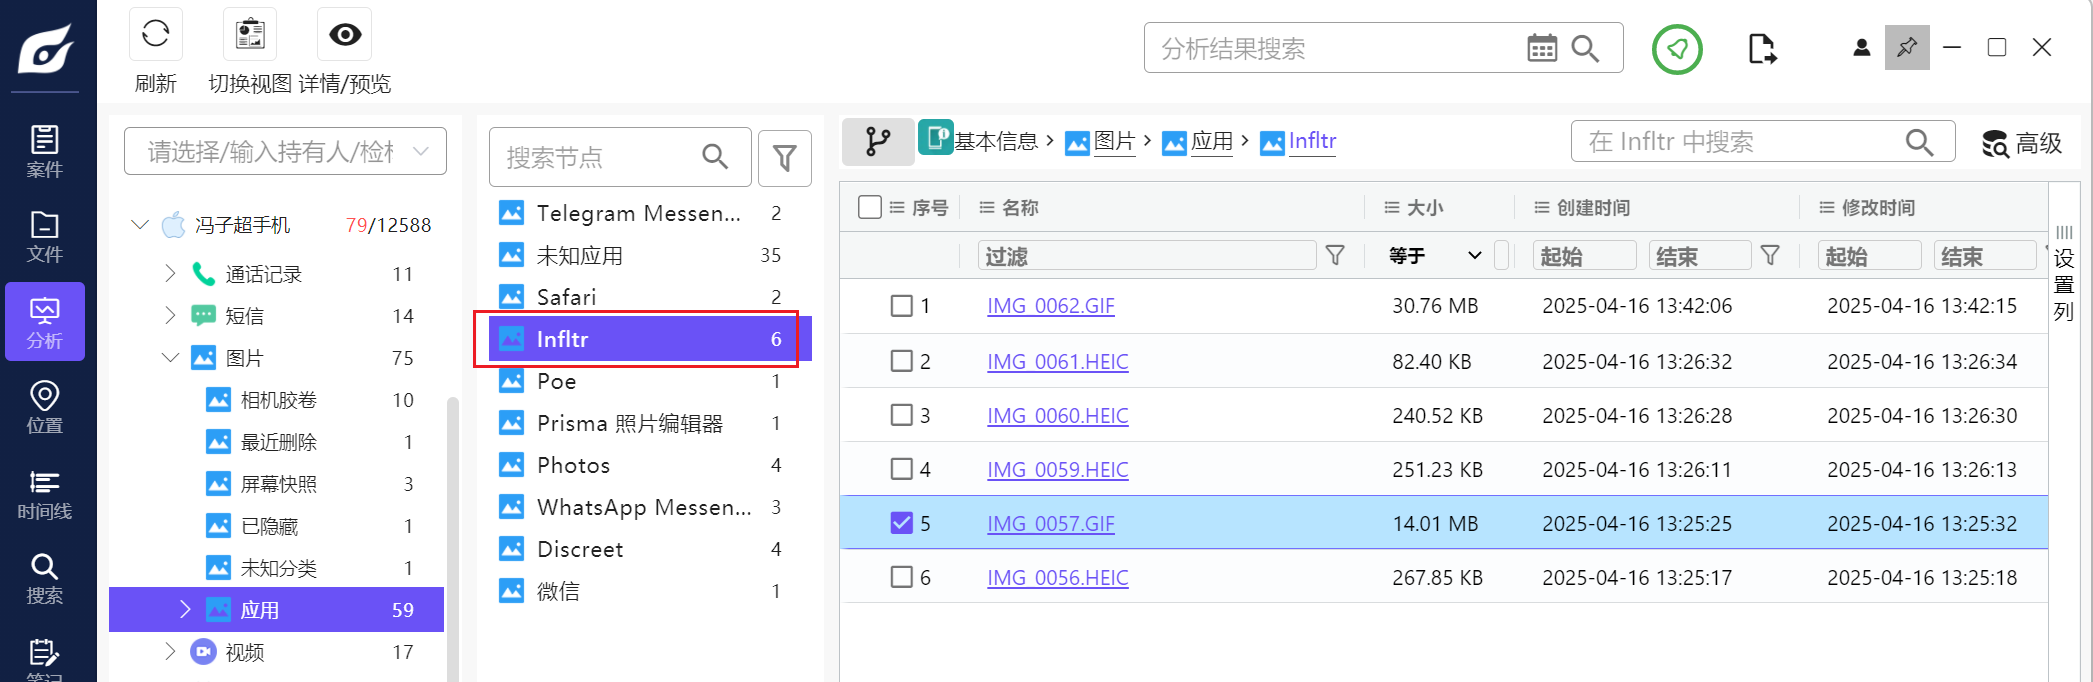
Task: Click the search-in-Infltr input field
Action: [x=1740, y=142]
